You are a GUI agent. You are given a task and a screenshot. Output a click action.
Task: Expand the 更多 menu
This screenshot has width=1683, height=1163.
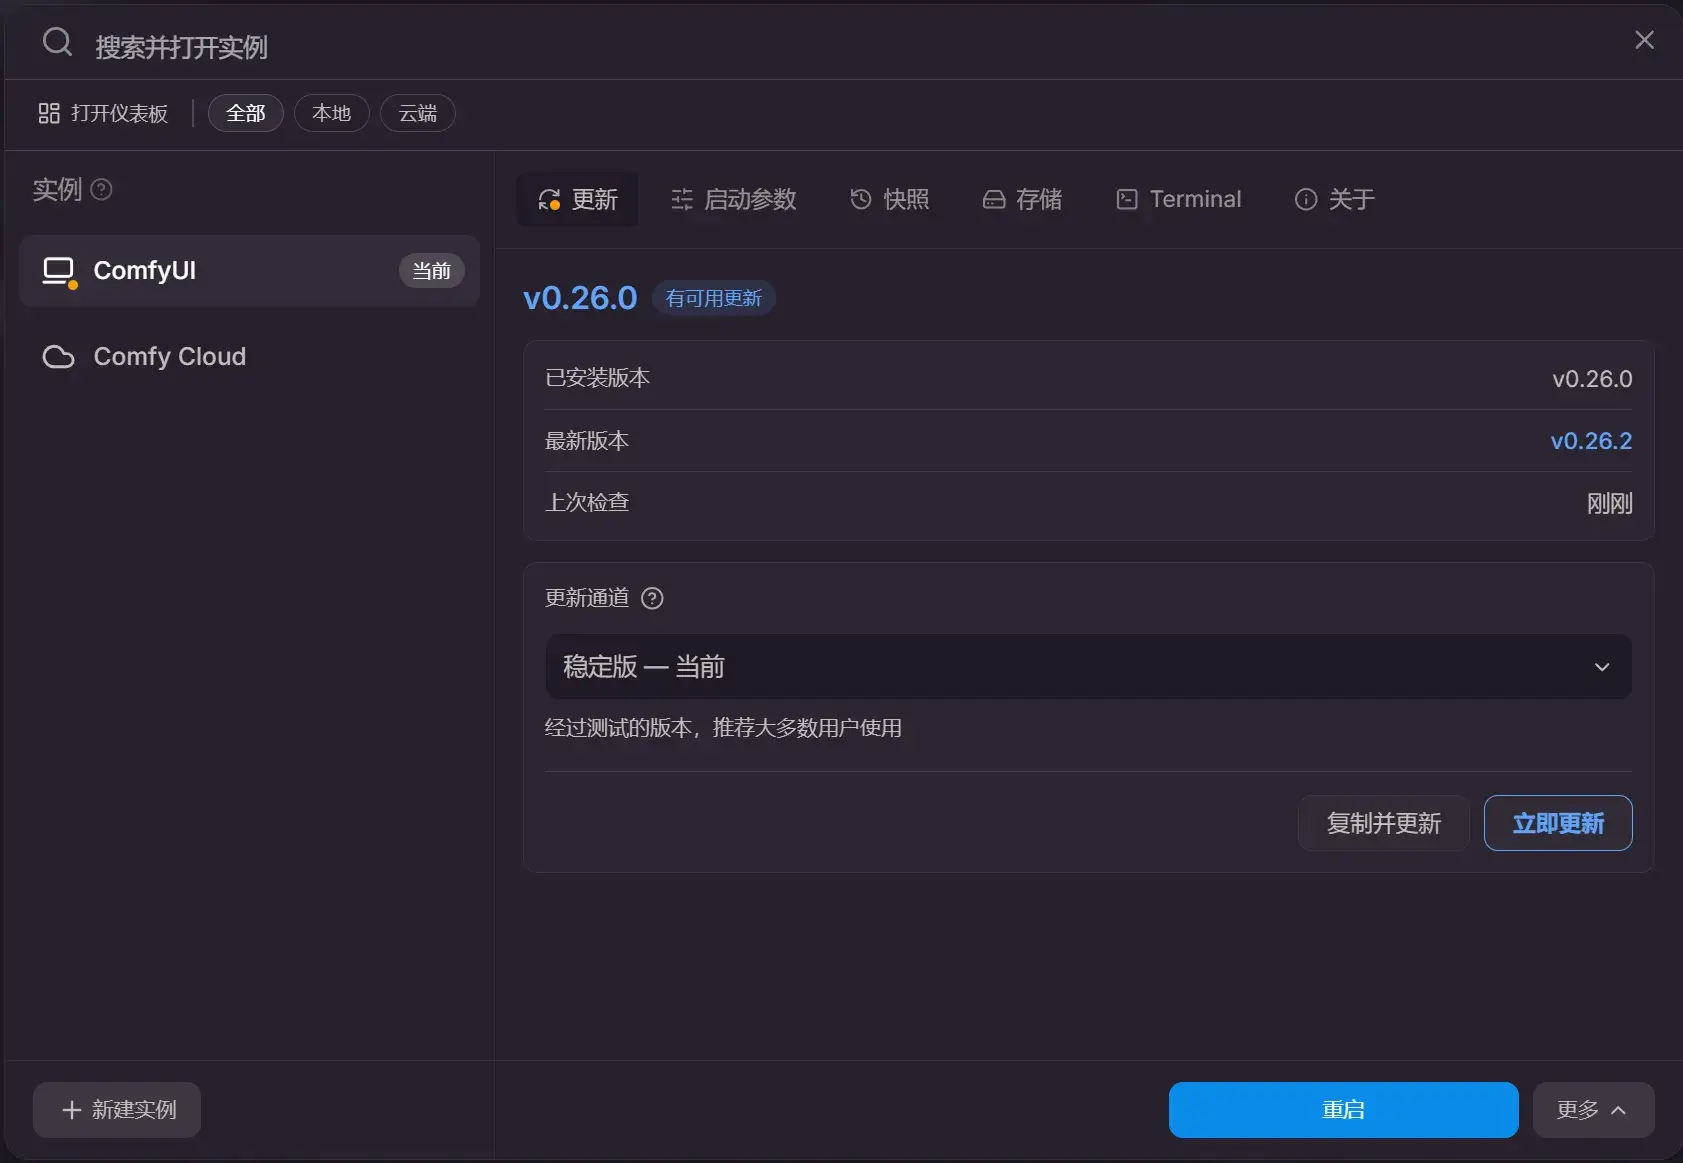click(1593, 1110)
